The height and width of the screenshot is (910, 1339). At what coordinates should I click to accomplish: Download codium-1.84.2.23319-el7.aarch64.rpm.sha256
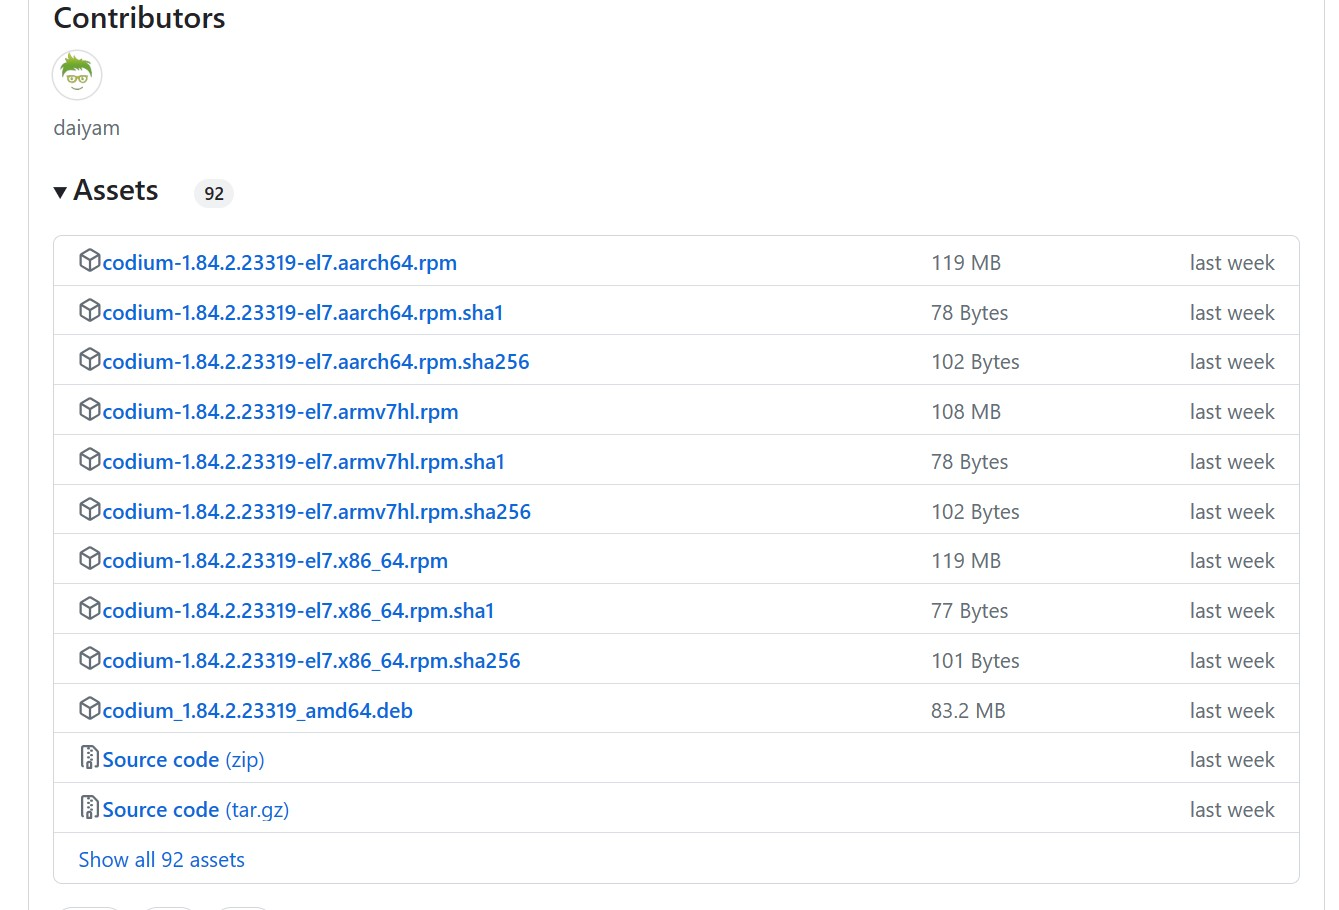pyautogui.click(x=316, y=362)
